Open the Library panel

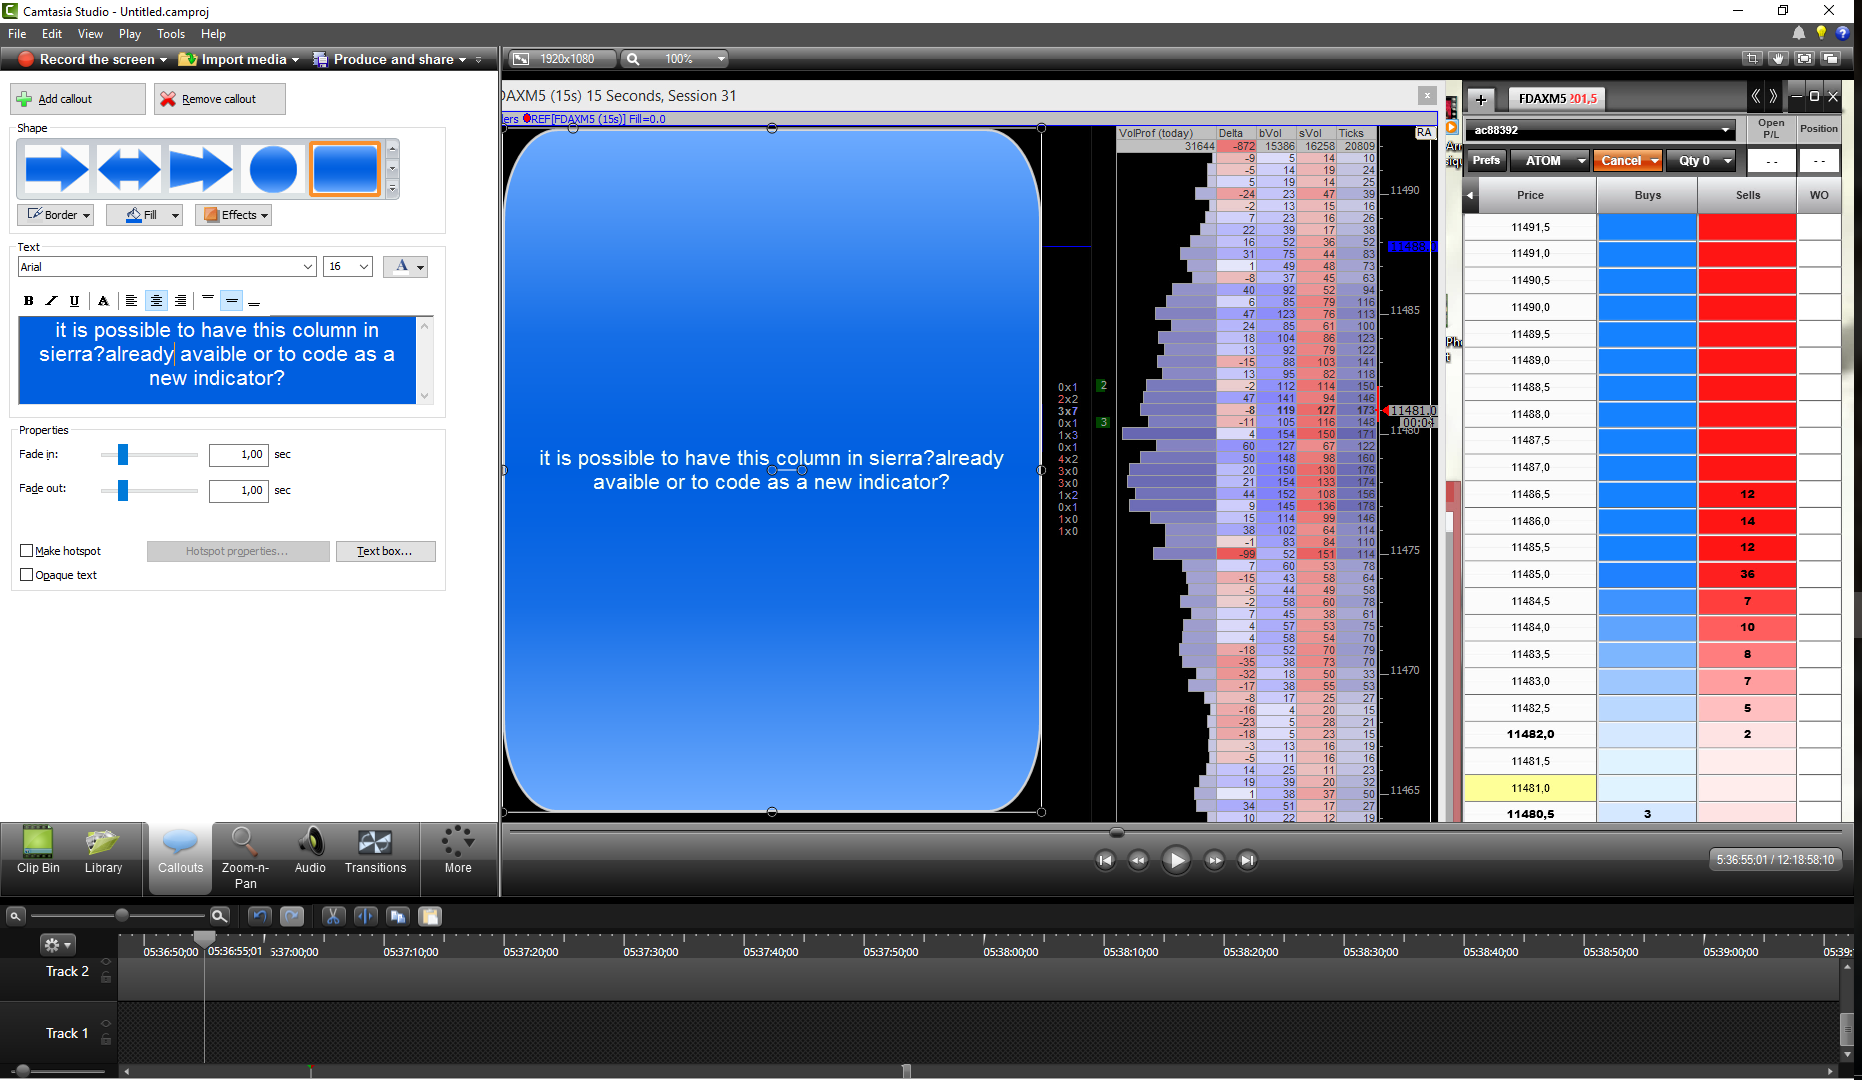[x=103, y=851]
